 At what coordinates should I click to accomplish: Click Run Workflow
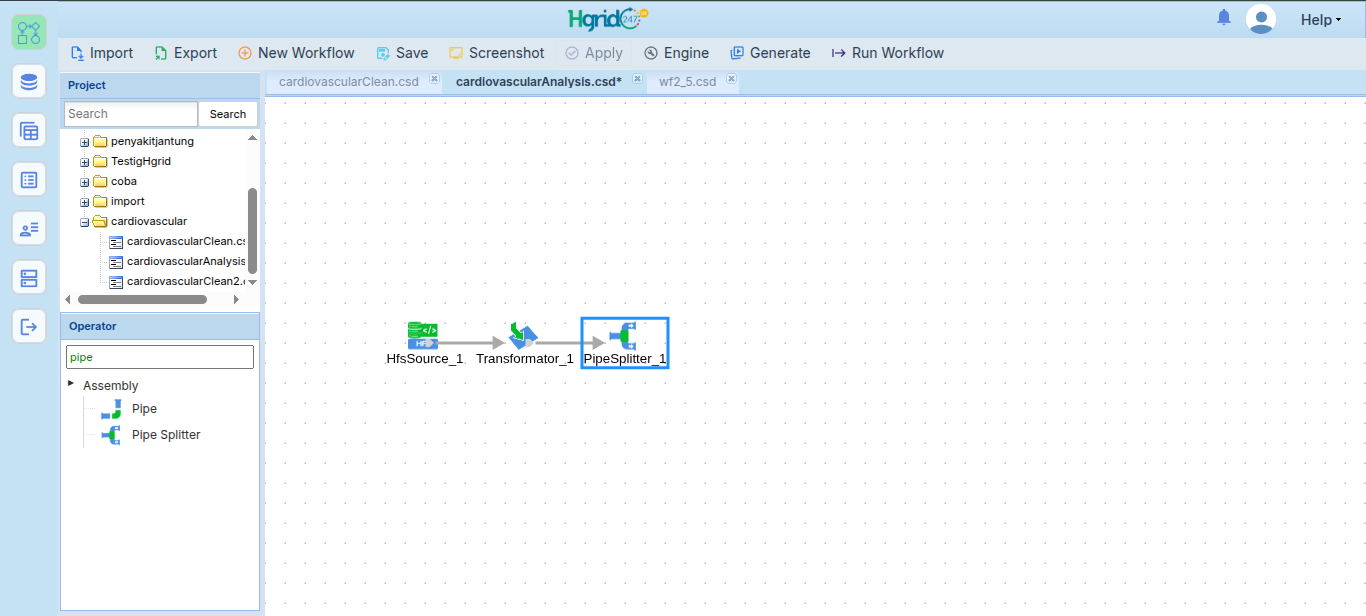pyautogui.click(x=888, y=53)
